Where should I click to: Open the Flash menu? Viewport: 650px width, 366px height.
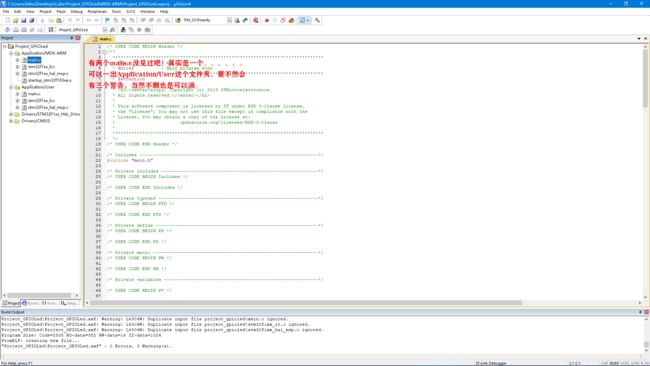pos(61,12)
